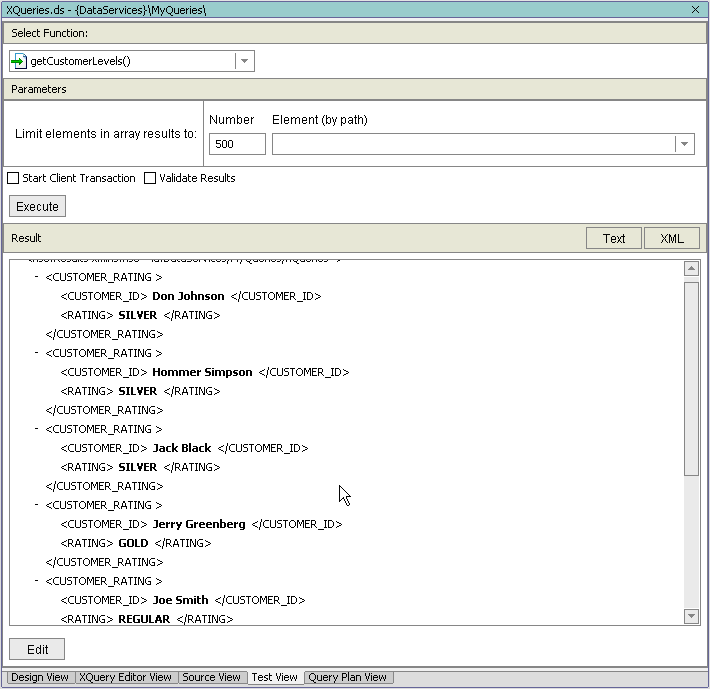Image resolution: width=710 pixels, height=689 pixels.
Task: Click the Number limit input field
Action: 237,144
